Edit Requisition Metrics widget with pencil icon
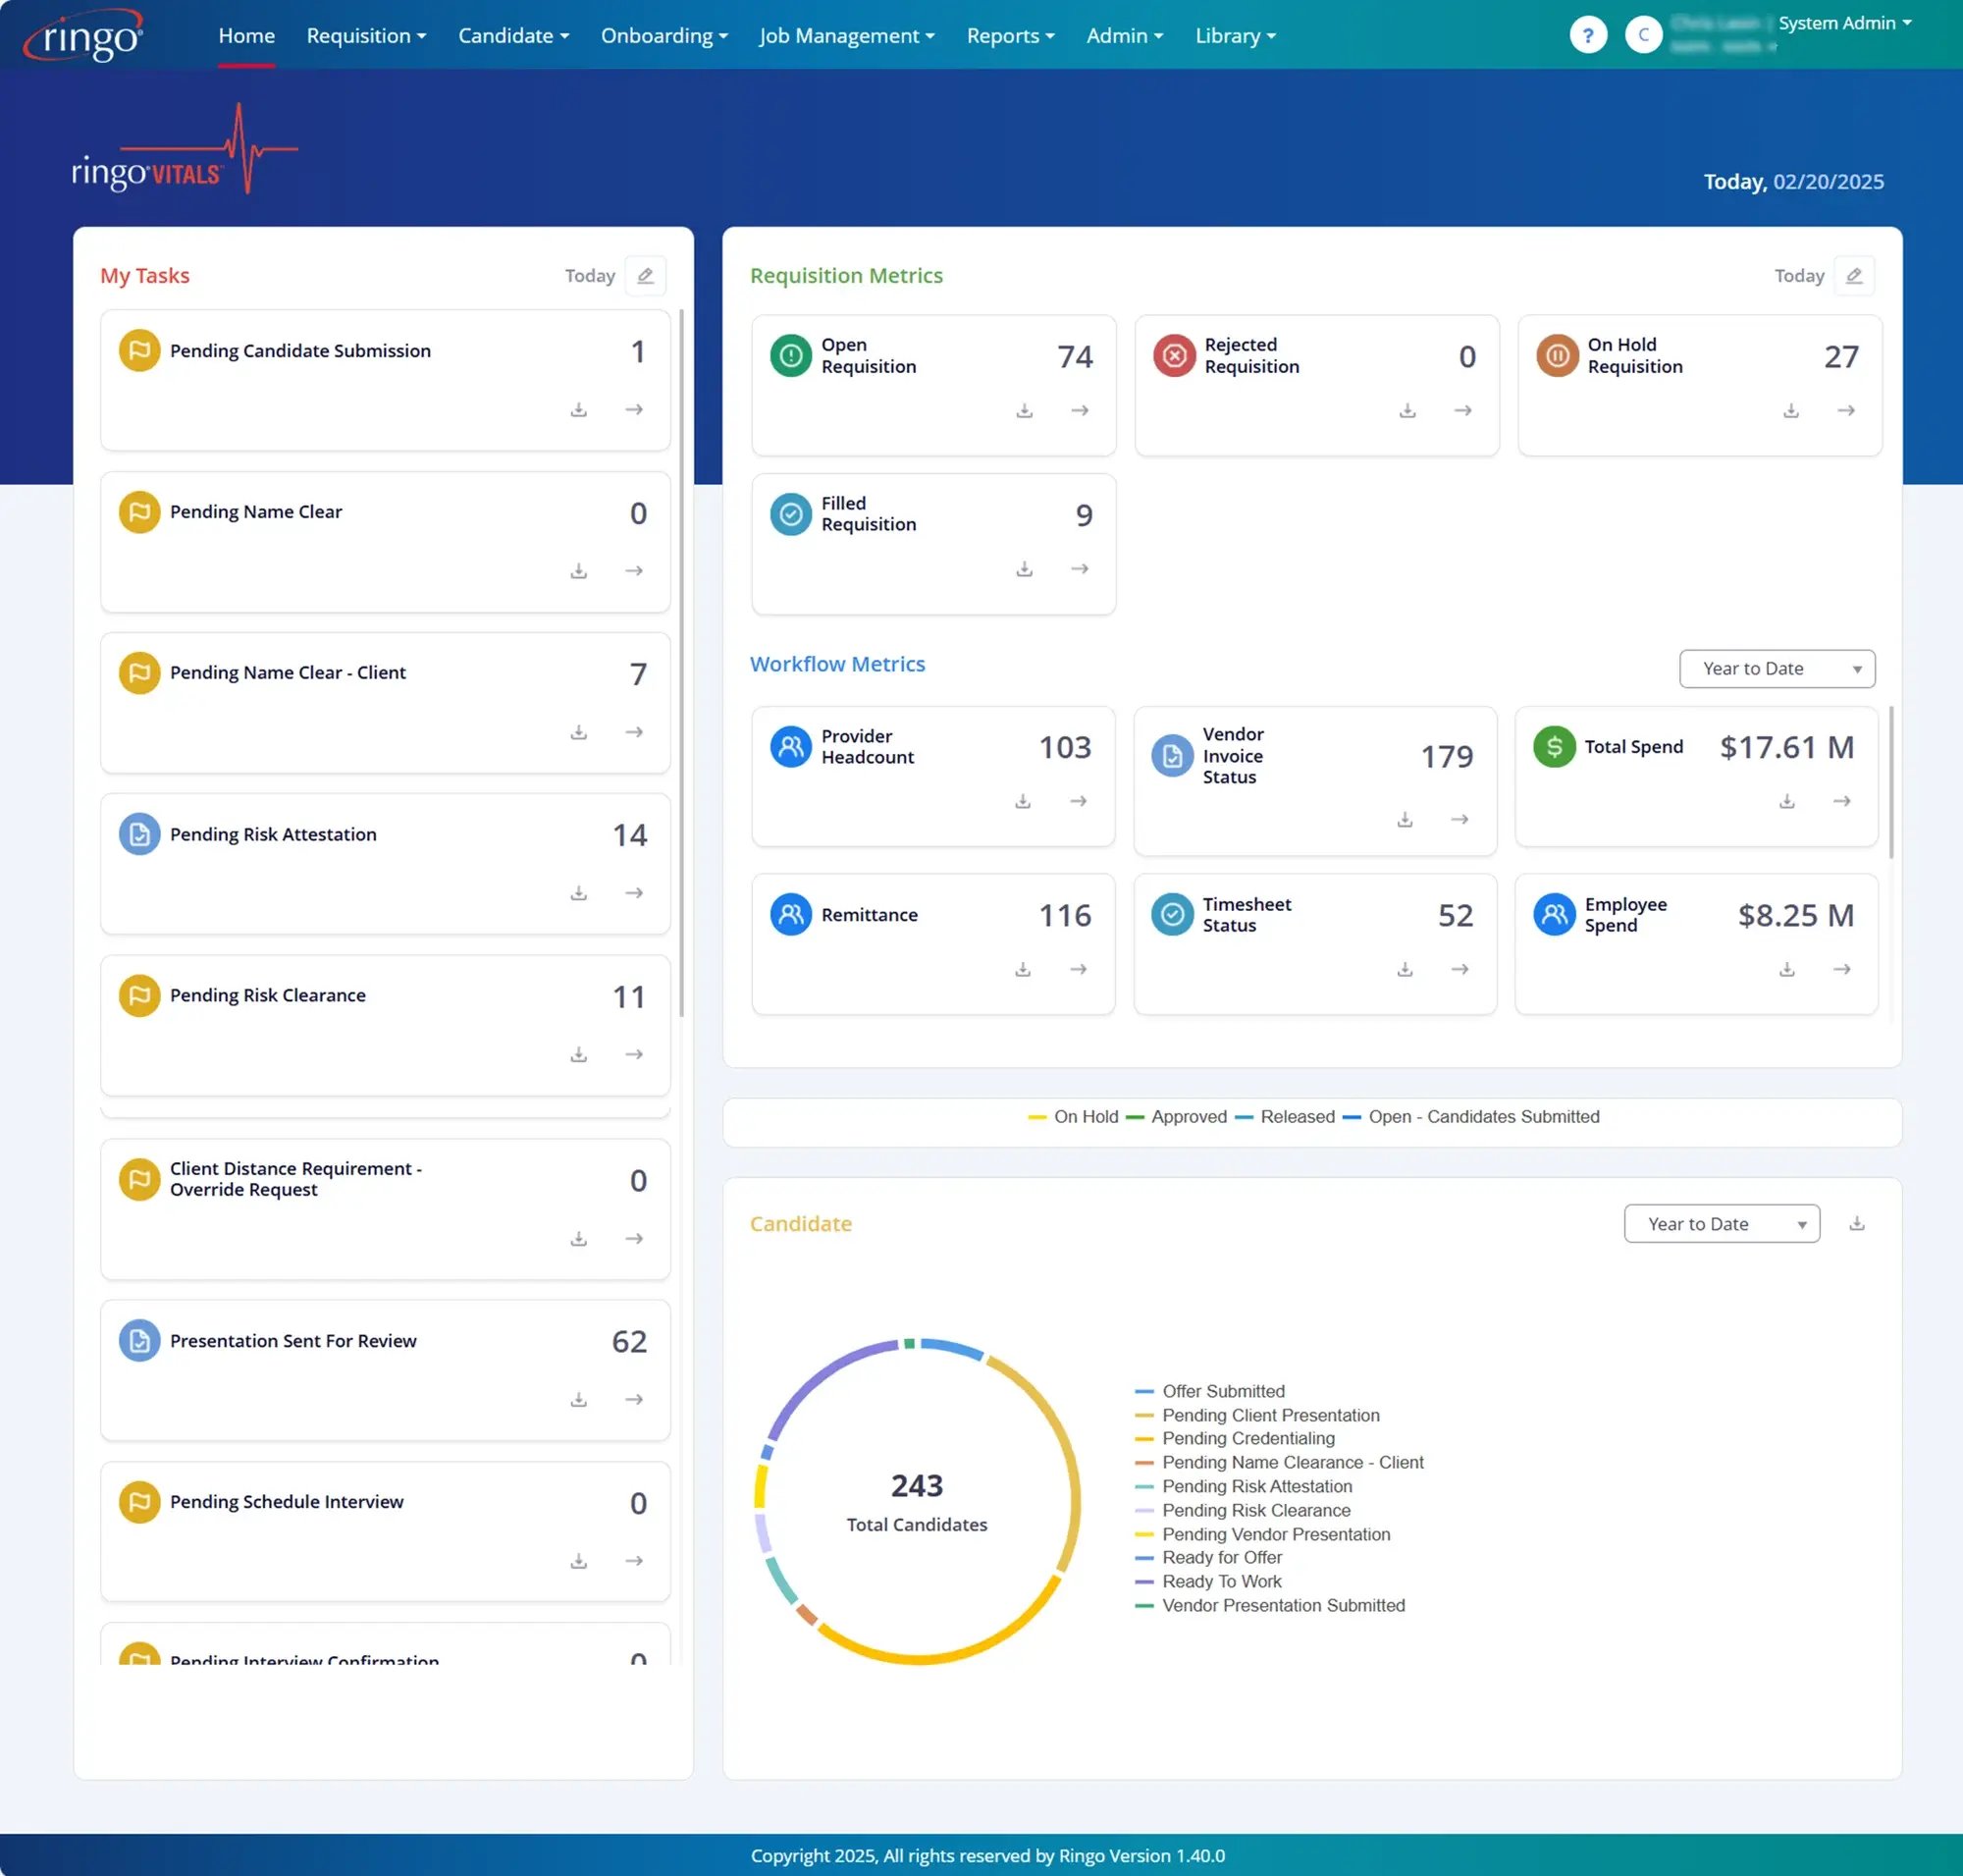The width and height of the screenshot is (1963, 1876). click(1854, 275)
